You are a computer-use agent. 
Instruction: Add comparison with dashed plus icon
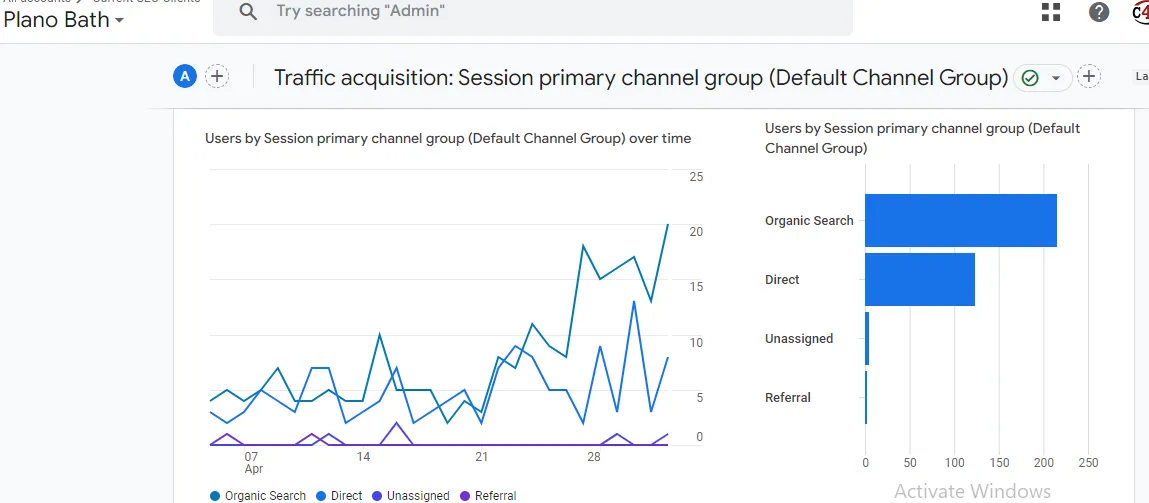[216, 76]
